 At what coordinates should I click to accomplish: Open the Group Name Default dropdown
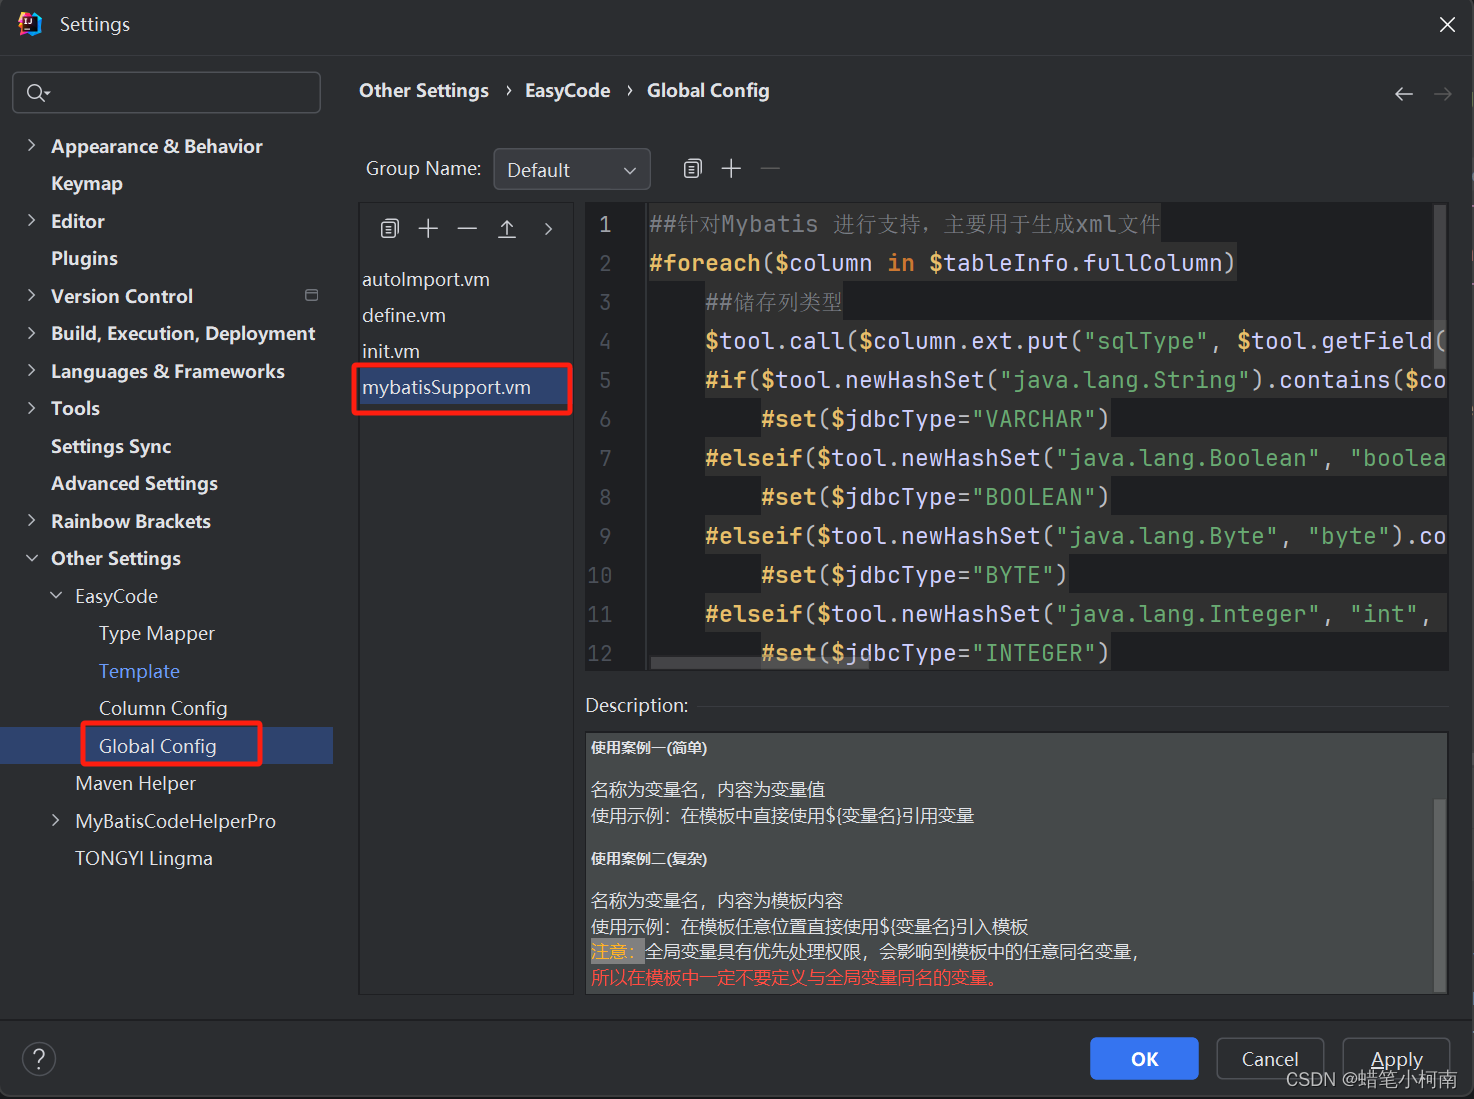pos(572,169)
